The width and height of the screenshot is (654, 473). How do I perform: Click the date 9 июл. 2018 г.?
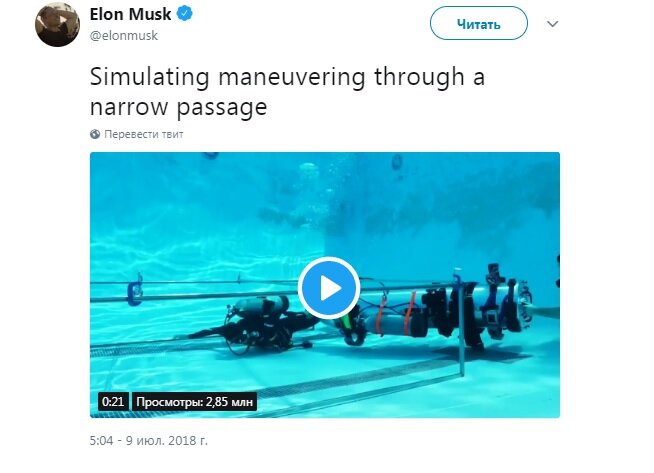pos(167,440)
